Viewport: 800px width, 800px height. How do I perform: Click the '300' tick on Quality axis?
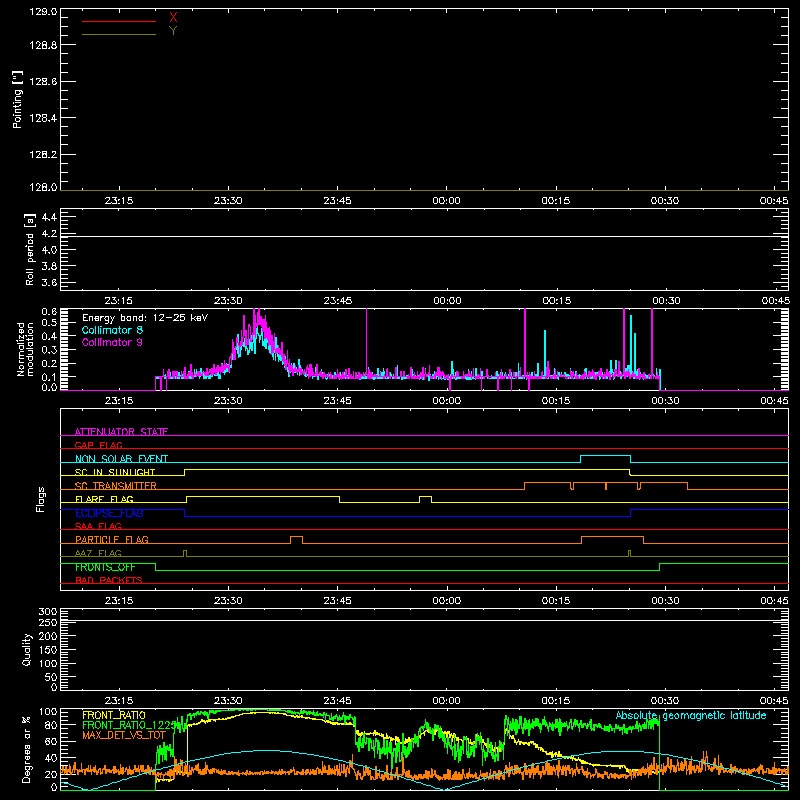(x=48, y=612)
